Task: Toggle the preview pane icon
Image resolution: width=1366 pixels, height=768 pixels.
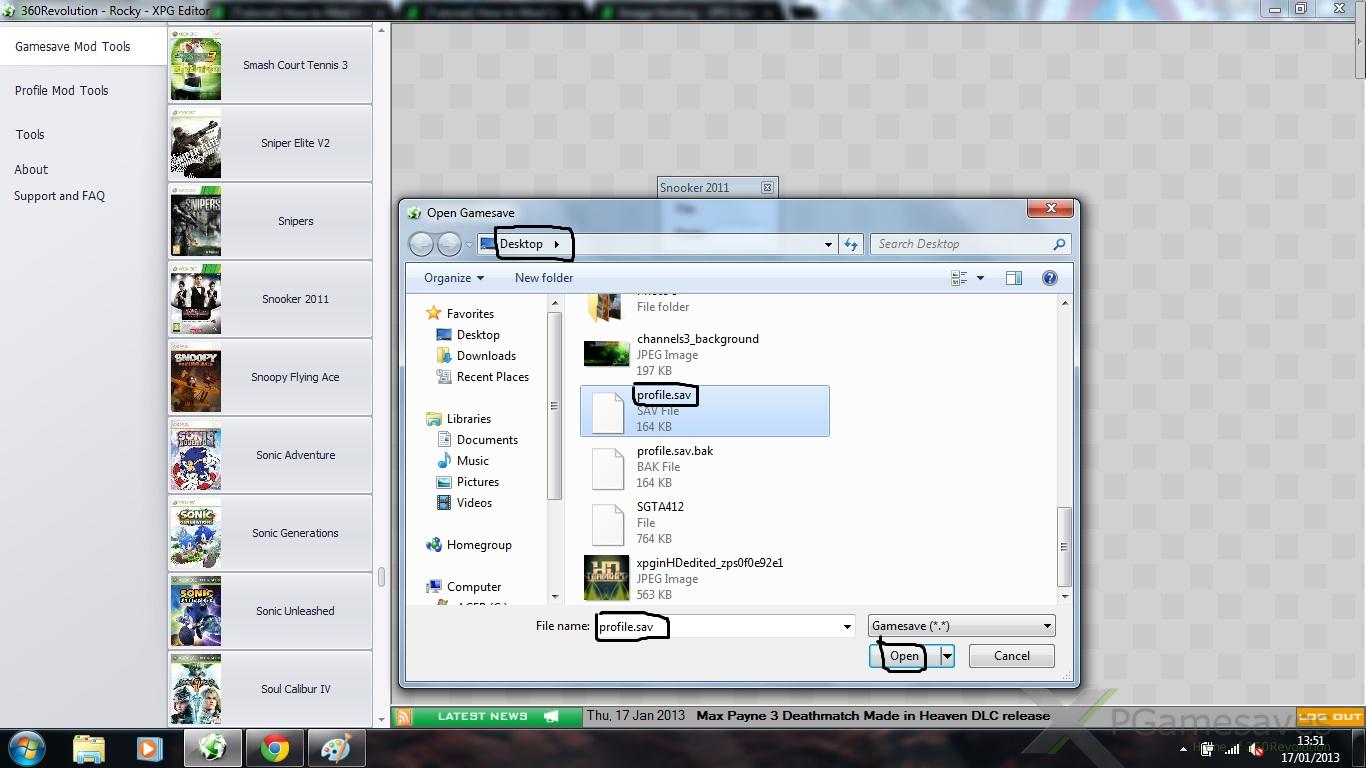Action: click(x=1013, y=278)
